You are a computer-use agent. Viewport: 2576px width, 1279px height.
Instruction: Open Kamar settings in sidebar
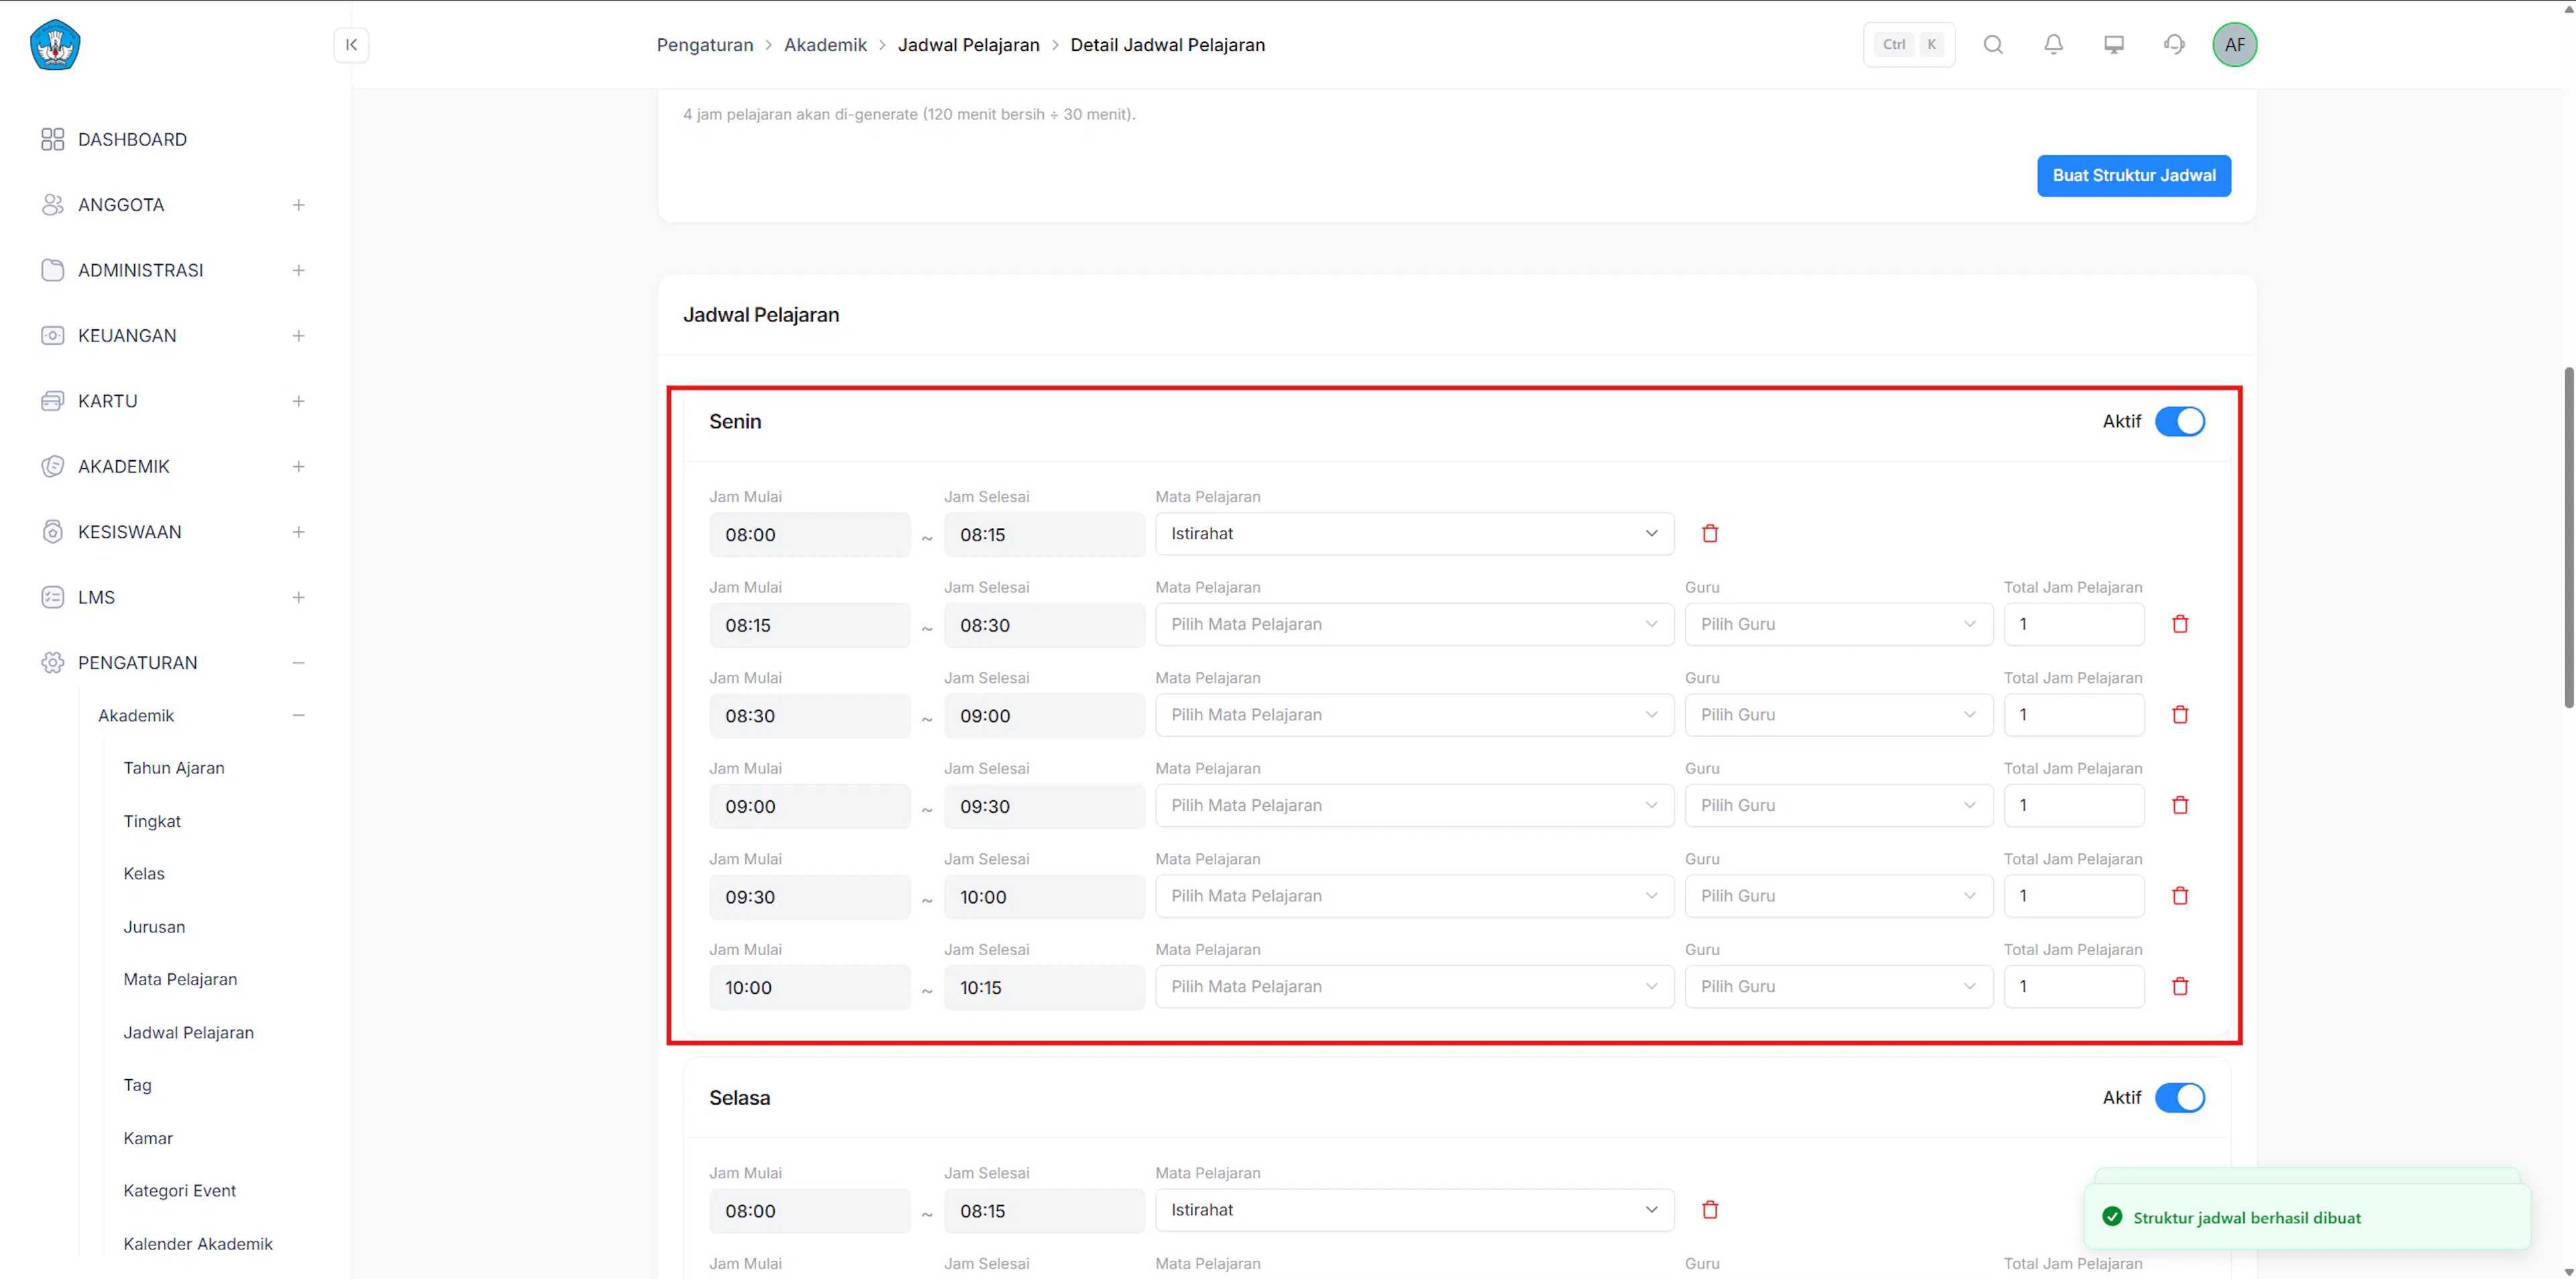148,1138
